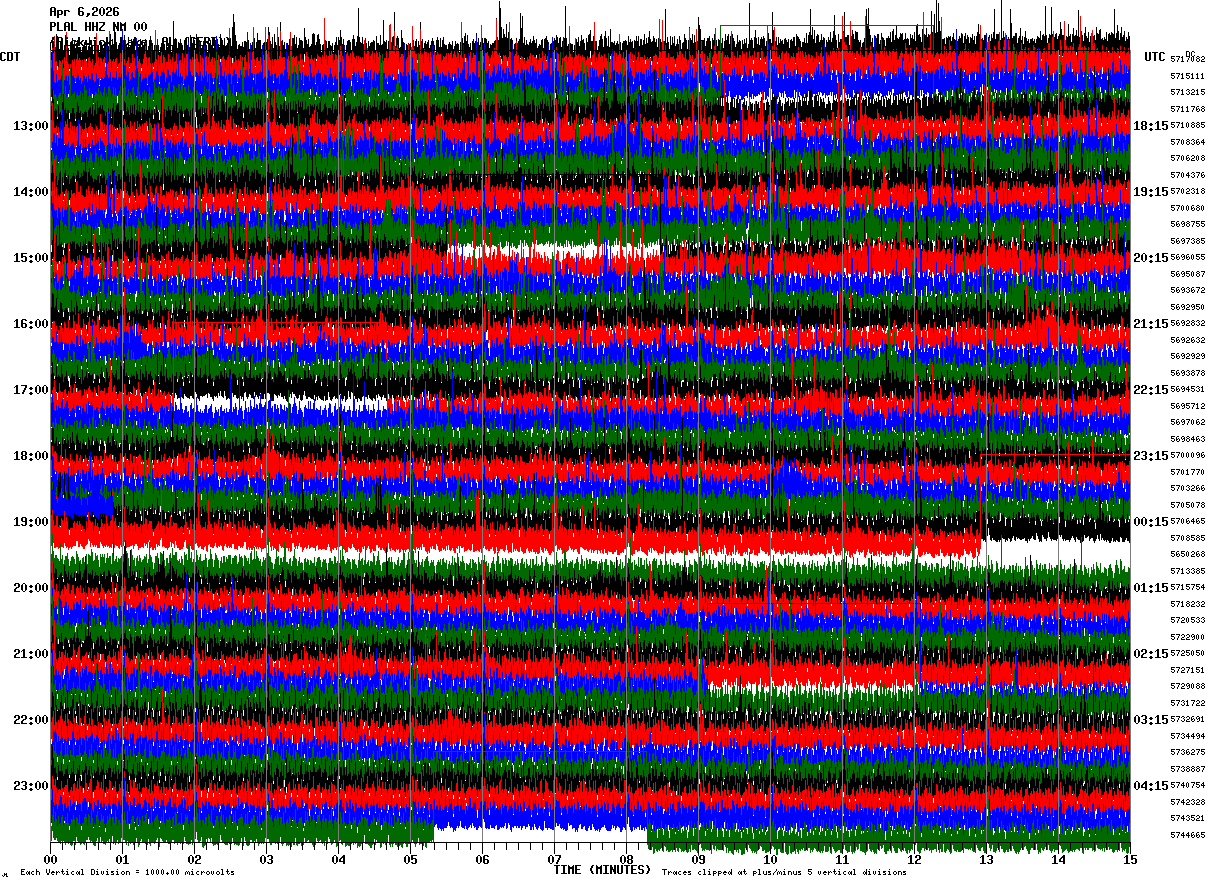This screenshot has height=886, width=1210.
Task: Click minute tick label '15' on time axis
Action: (x=1129, y=859)
